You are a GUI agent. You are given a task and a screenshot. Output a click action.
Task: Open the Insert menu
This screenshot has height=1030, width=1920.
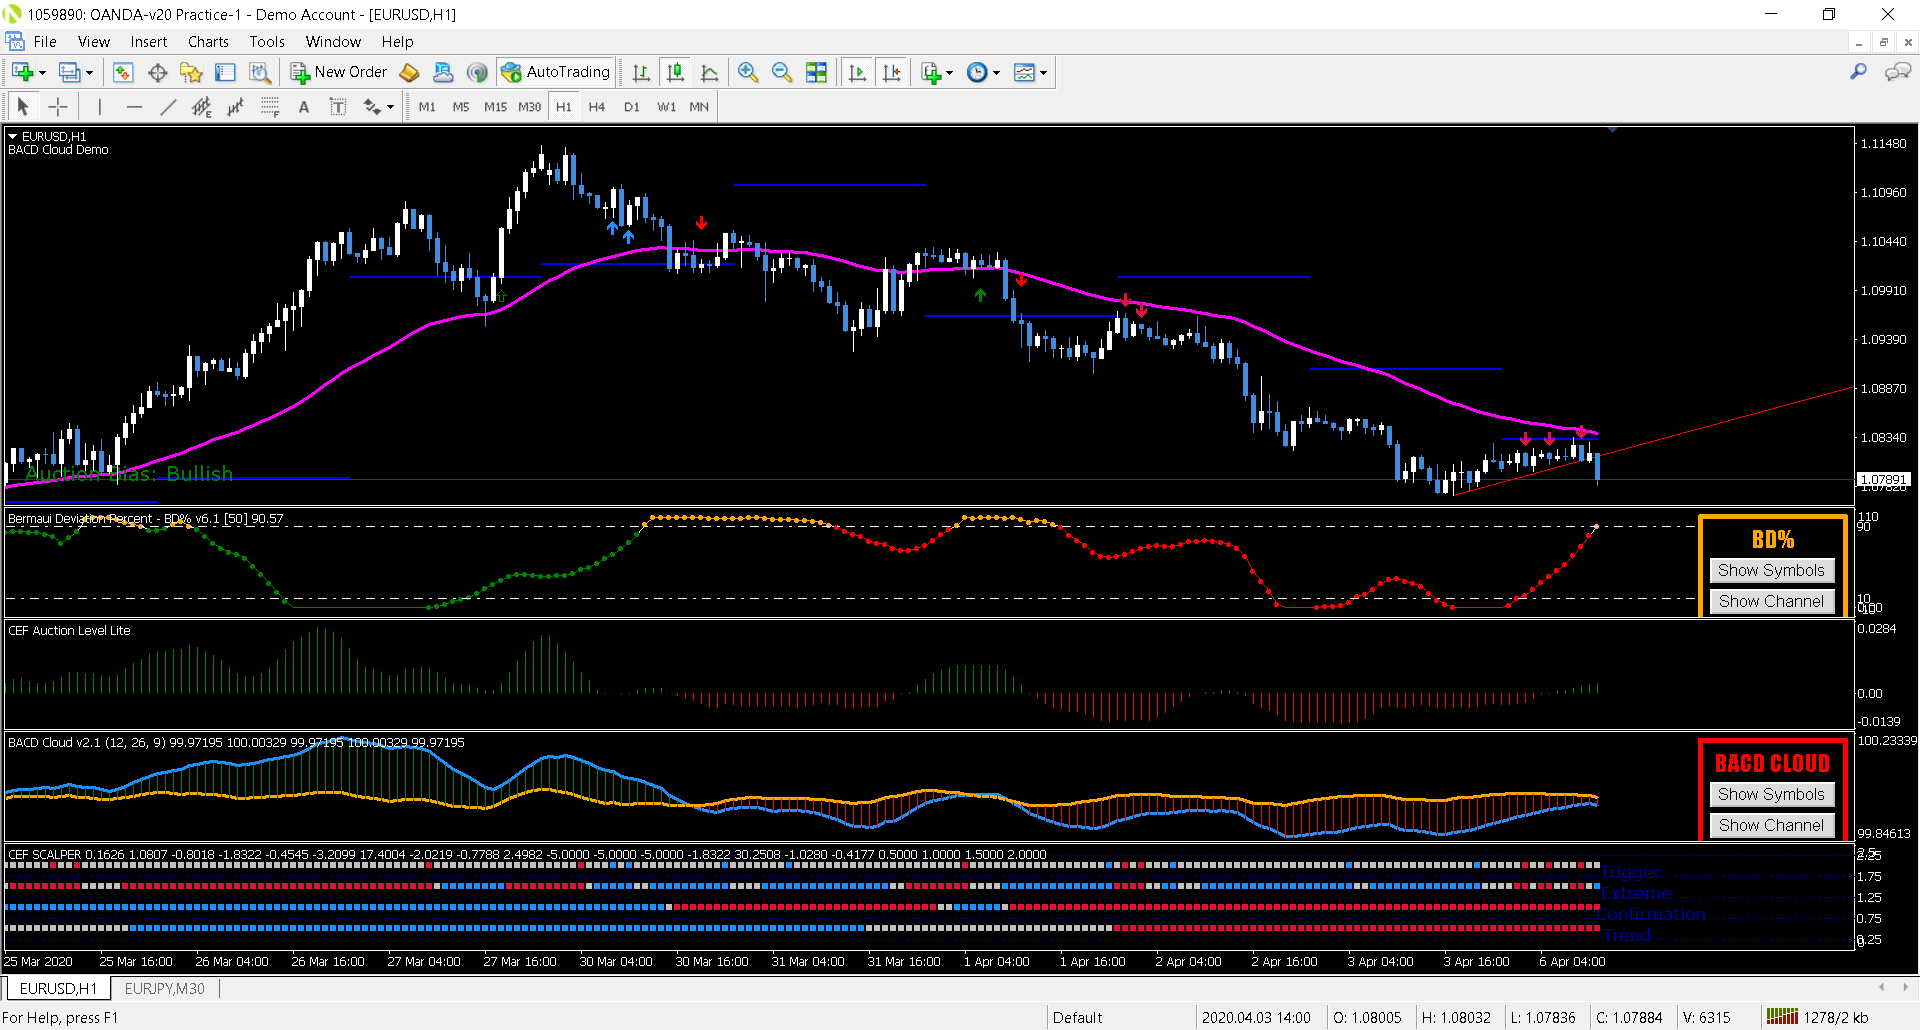point(149,42)
